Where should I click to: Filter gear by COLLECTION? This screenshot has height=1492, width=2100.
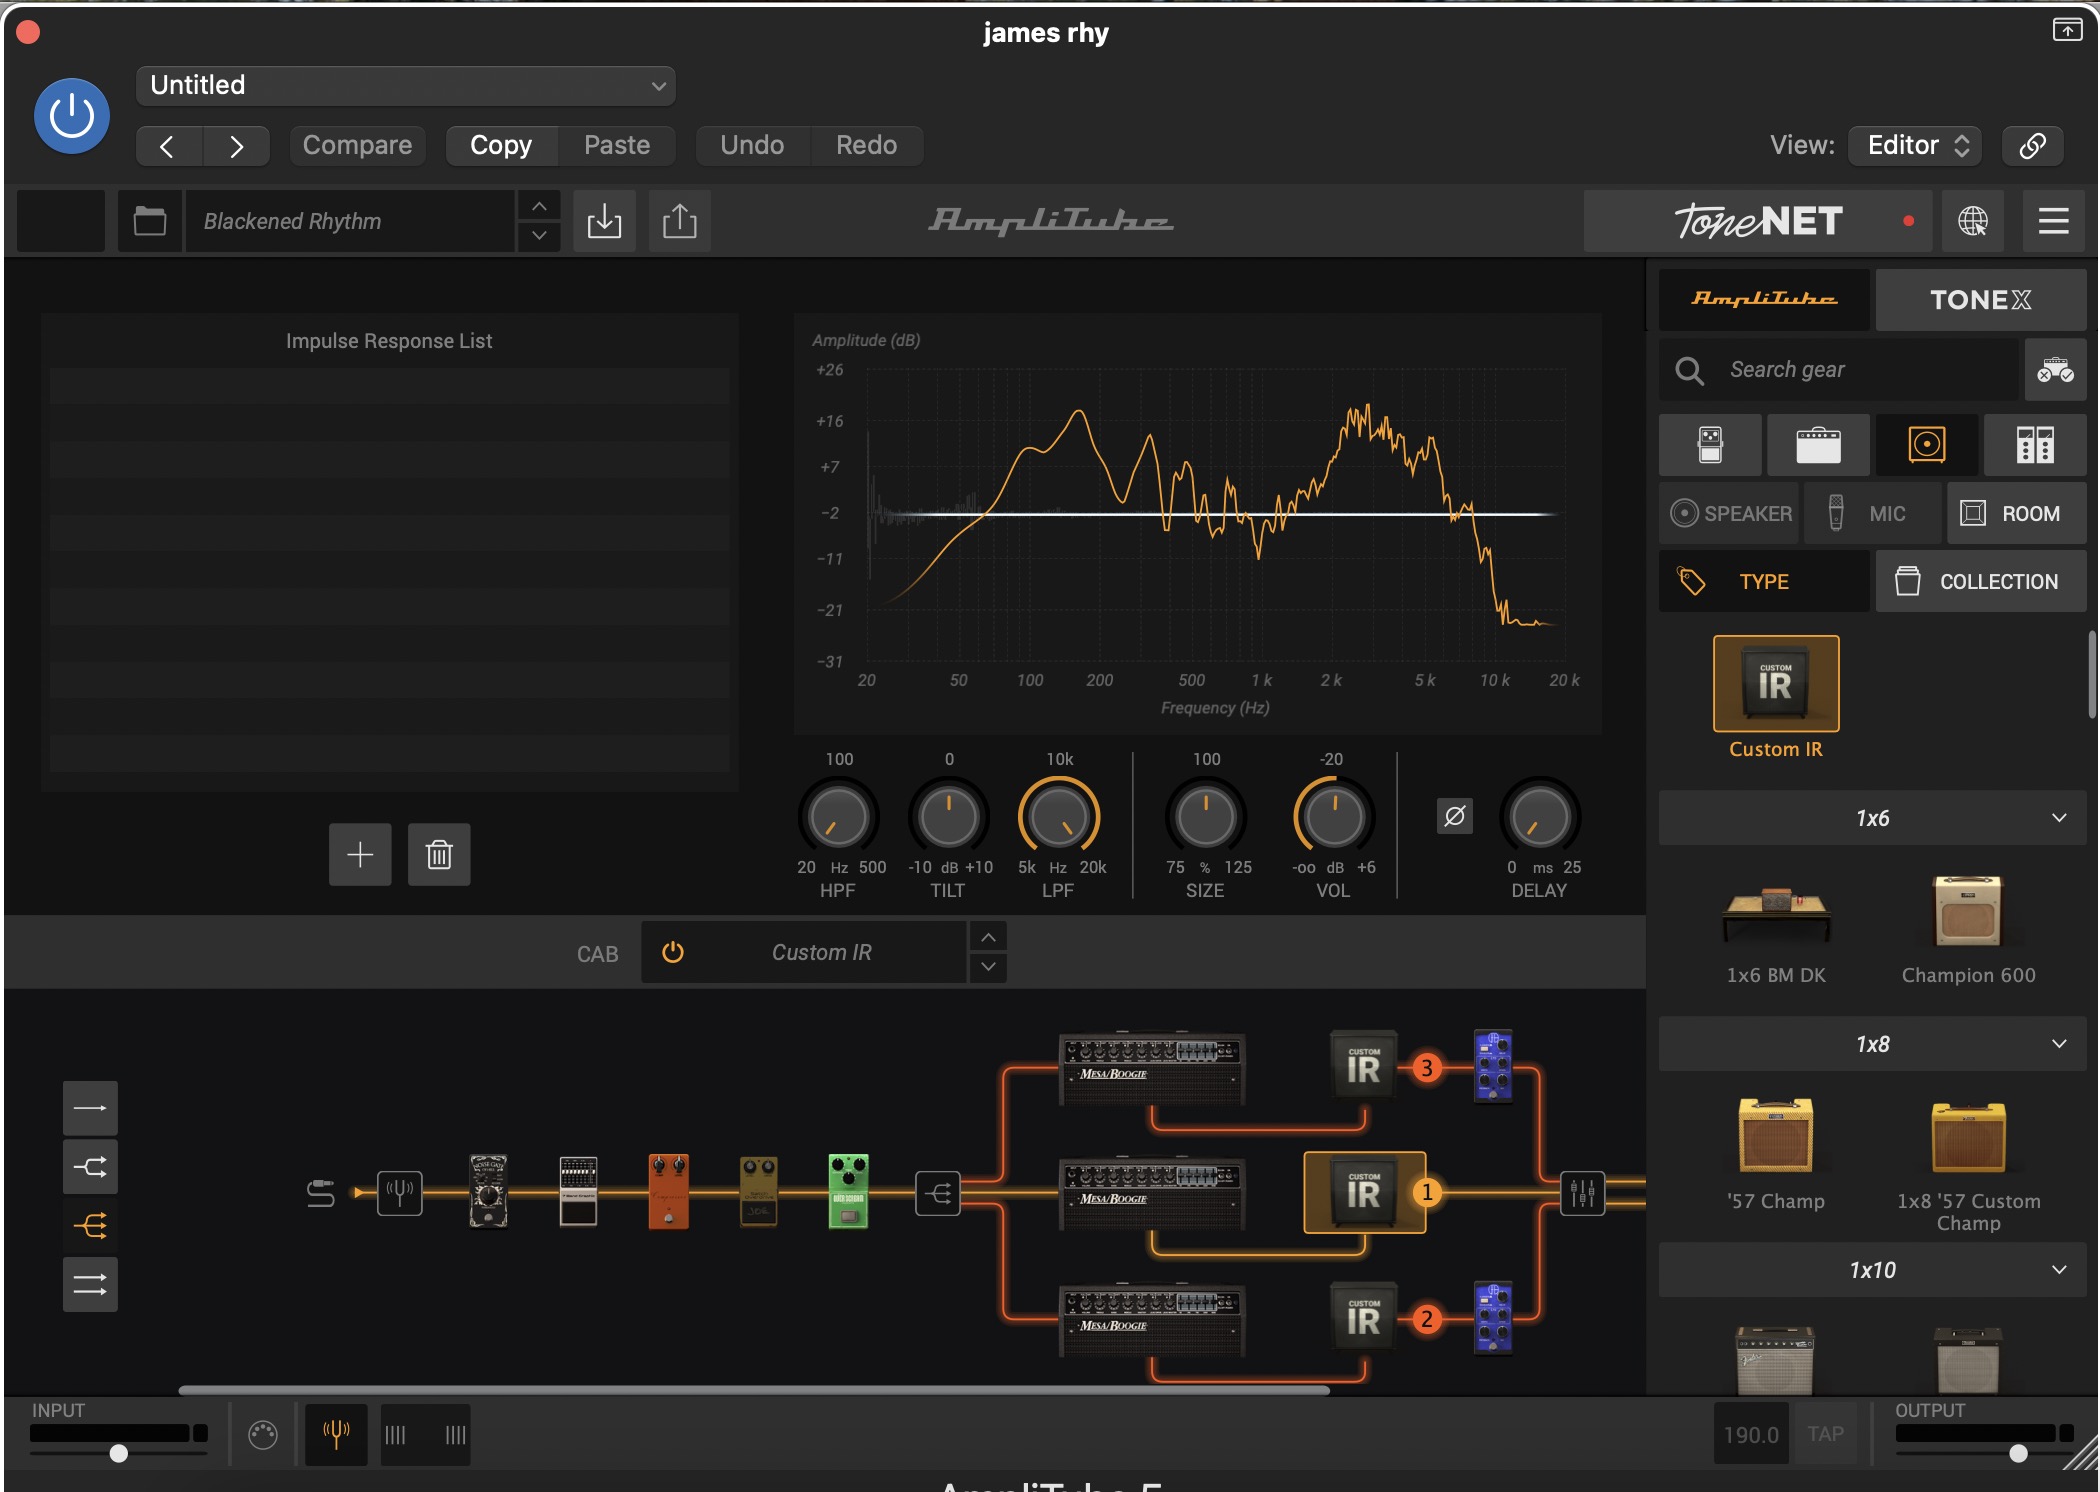click(1980, 582)
